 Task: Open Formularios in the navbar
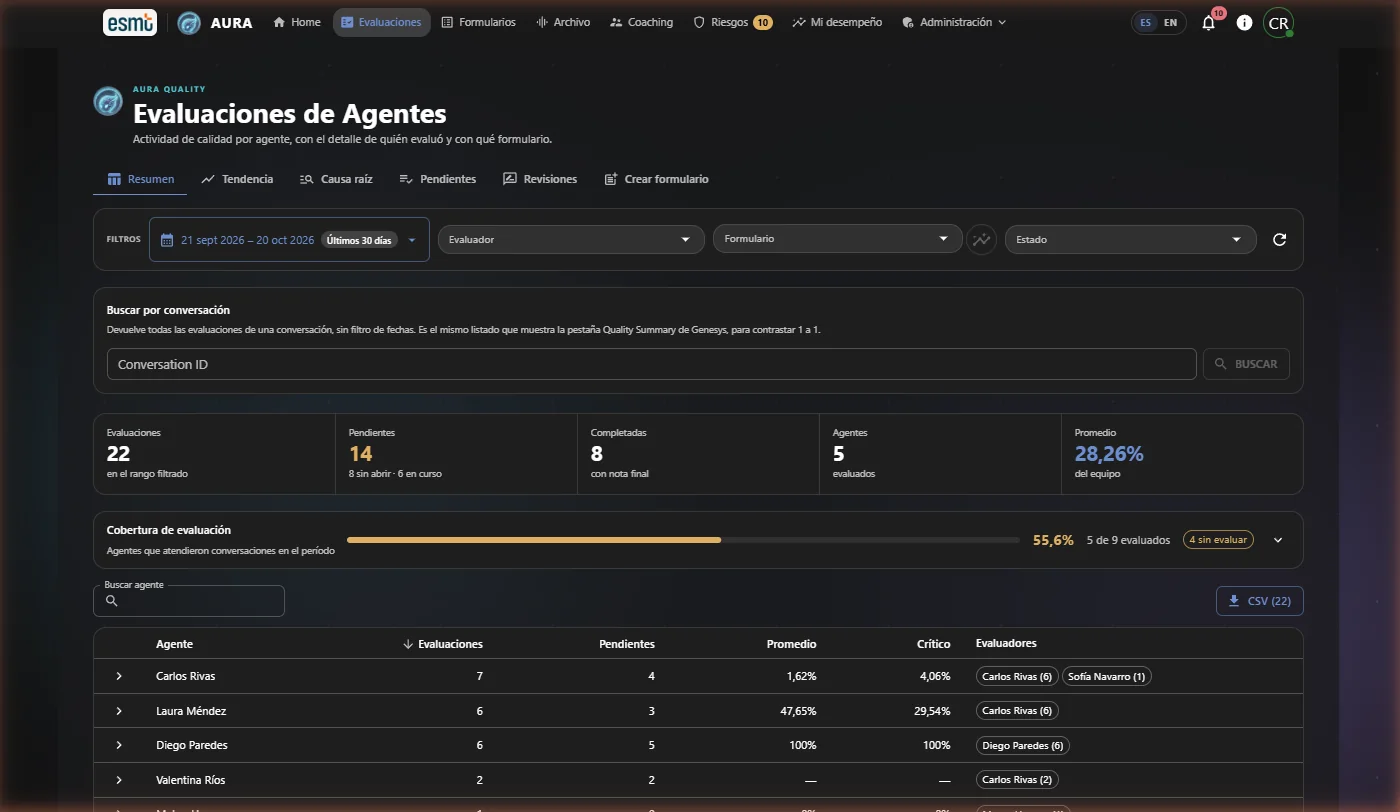click(x=478, y=22)
